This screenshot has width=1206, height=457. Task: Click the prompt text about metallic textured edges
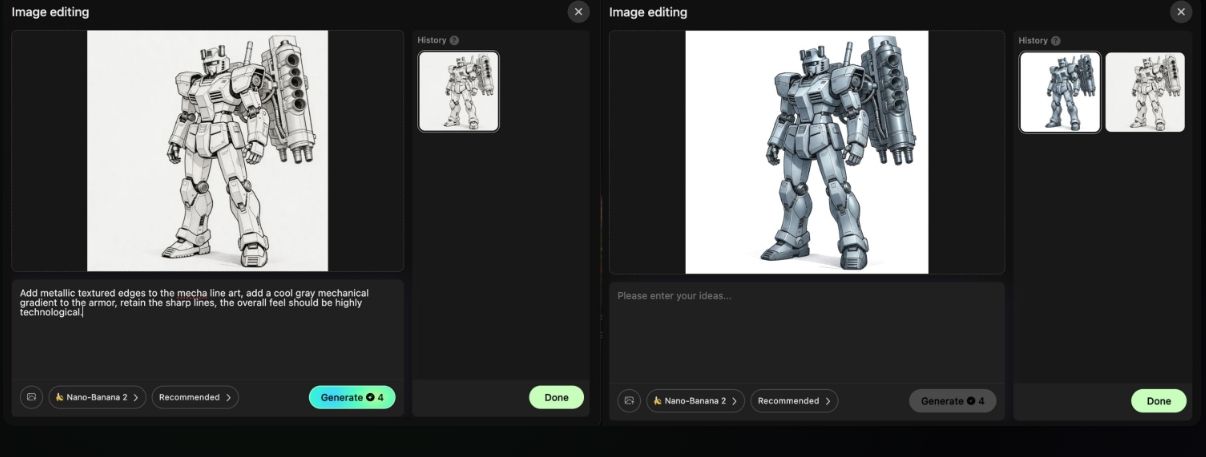194,302
